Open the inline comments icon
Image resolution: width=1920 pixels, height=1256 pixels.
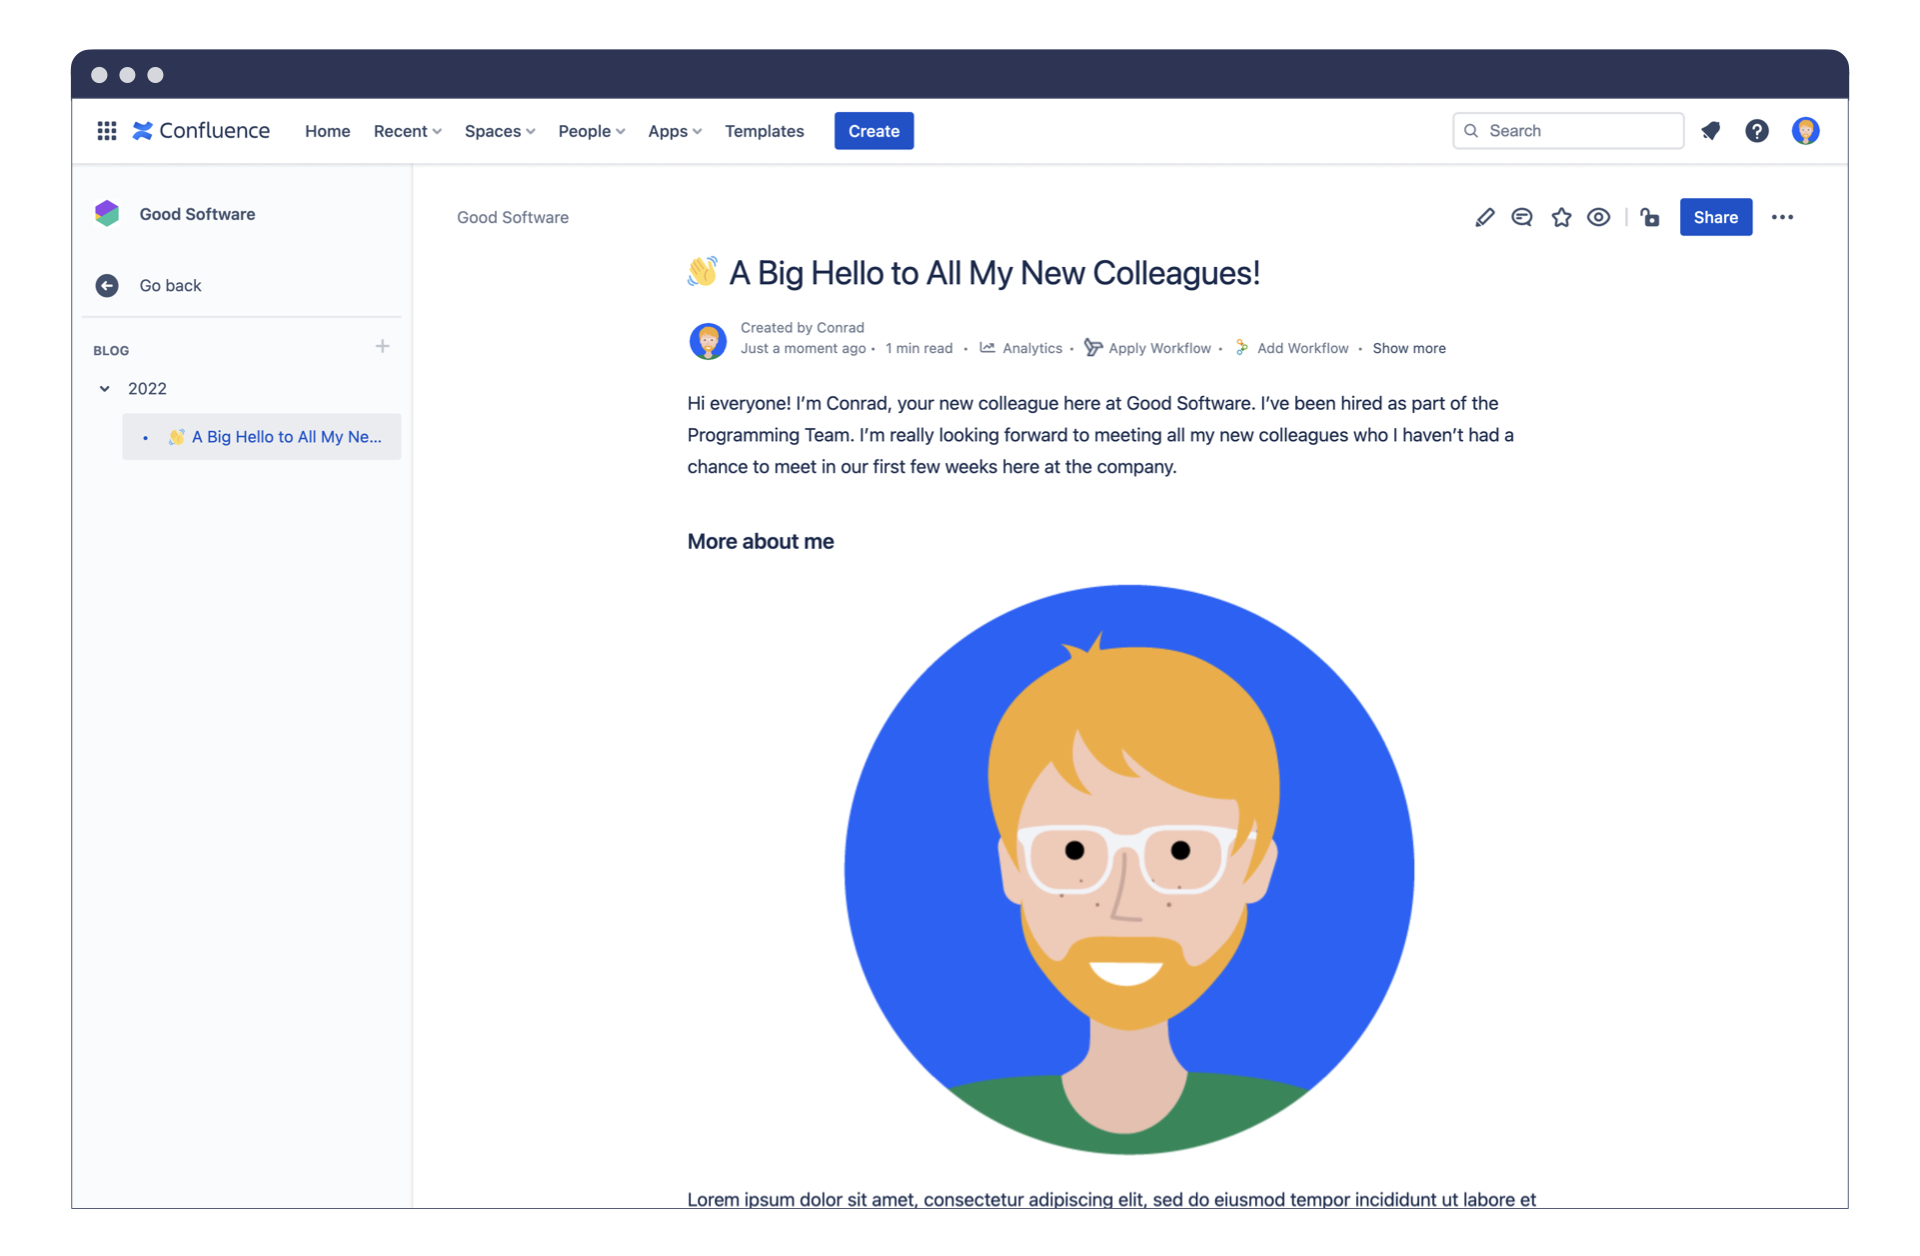1522,217
